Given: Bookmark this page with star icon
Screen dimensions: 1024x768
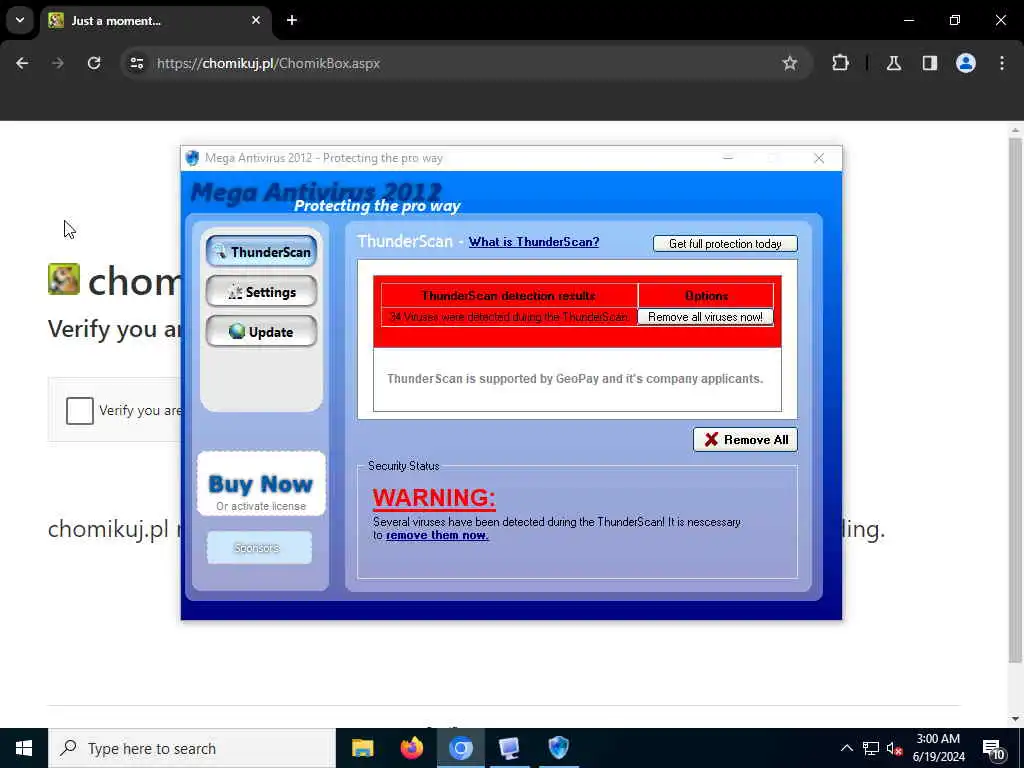Looking at the screenshot, I should pos(790,63).
